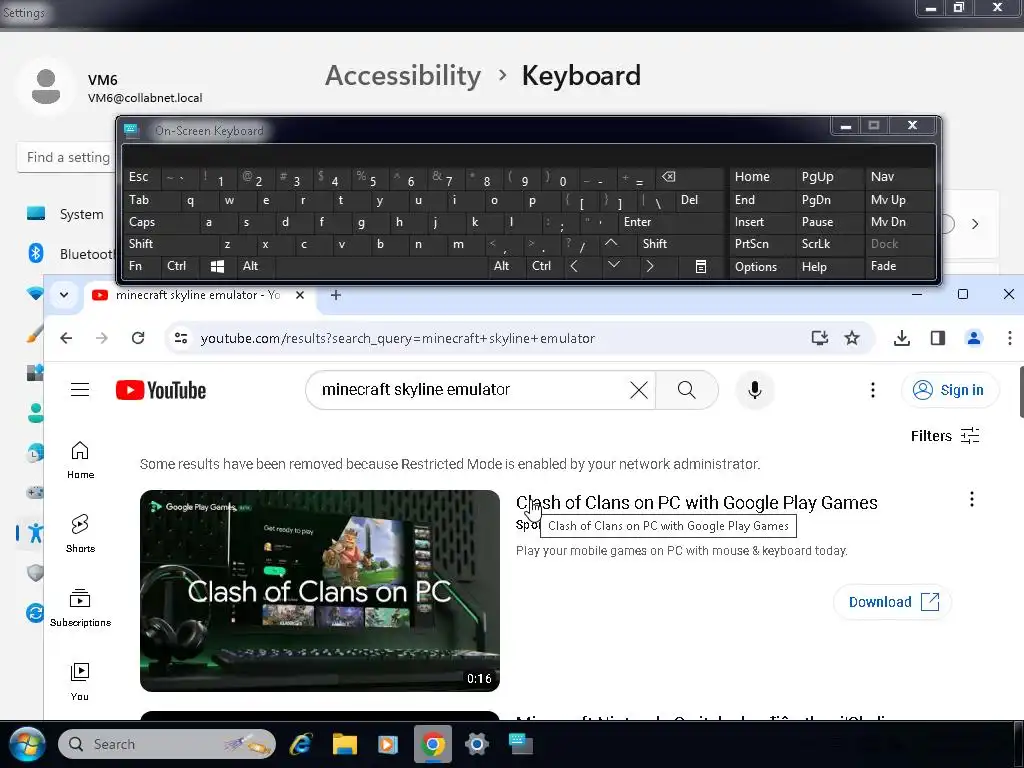Viewport: 1024px width, 768px height.
Task: Toggle Insert key on on-screen keyboard
Action: (749, 222)
